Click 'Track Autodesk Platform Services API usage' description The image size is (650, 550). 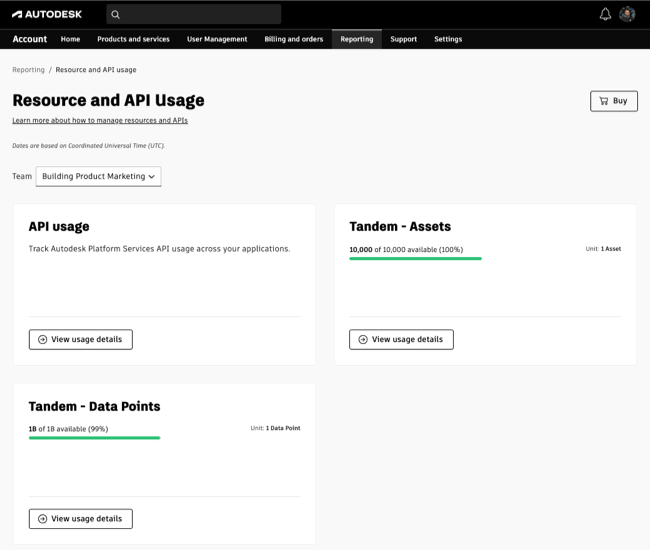[159, 249]
